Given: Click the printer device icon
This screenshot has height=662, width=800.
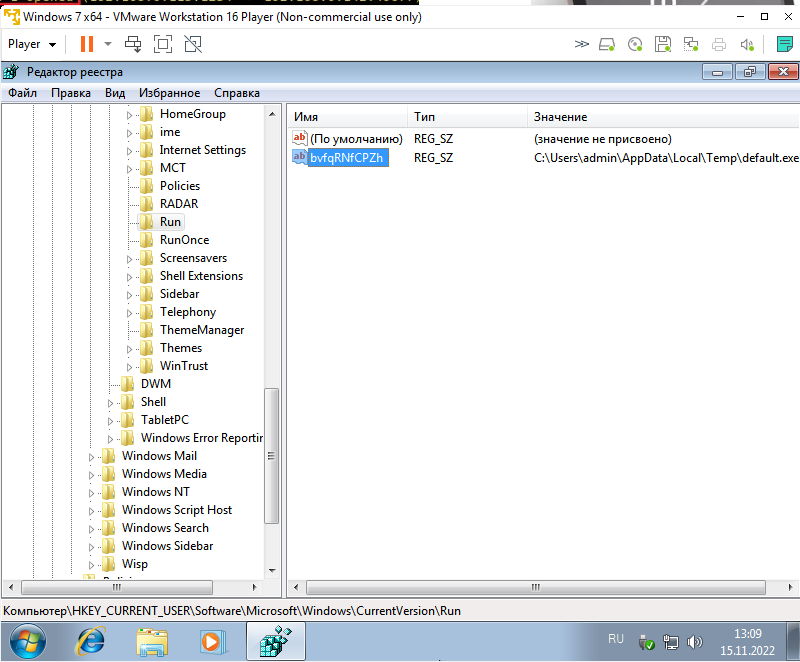Looking at the screenshot, I should pos(719,44).
